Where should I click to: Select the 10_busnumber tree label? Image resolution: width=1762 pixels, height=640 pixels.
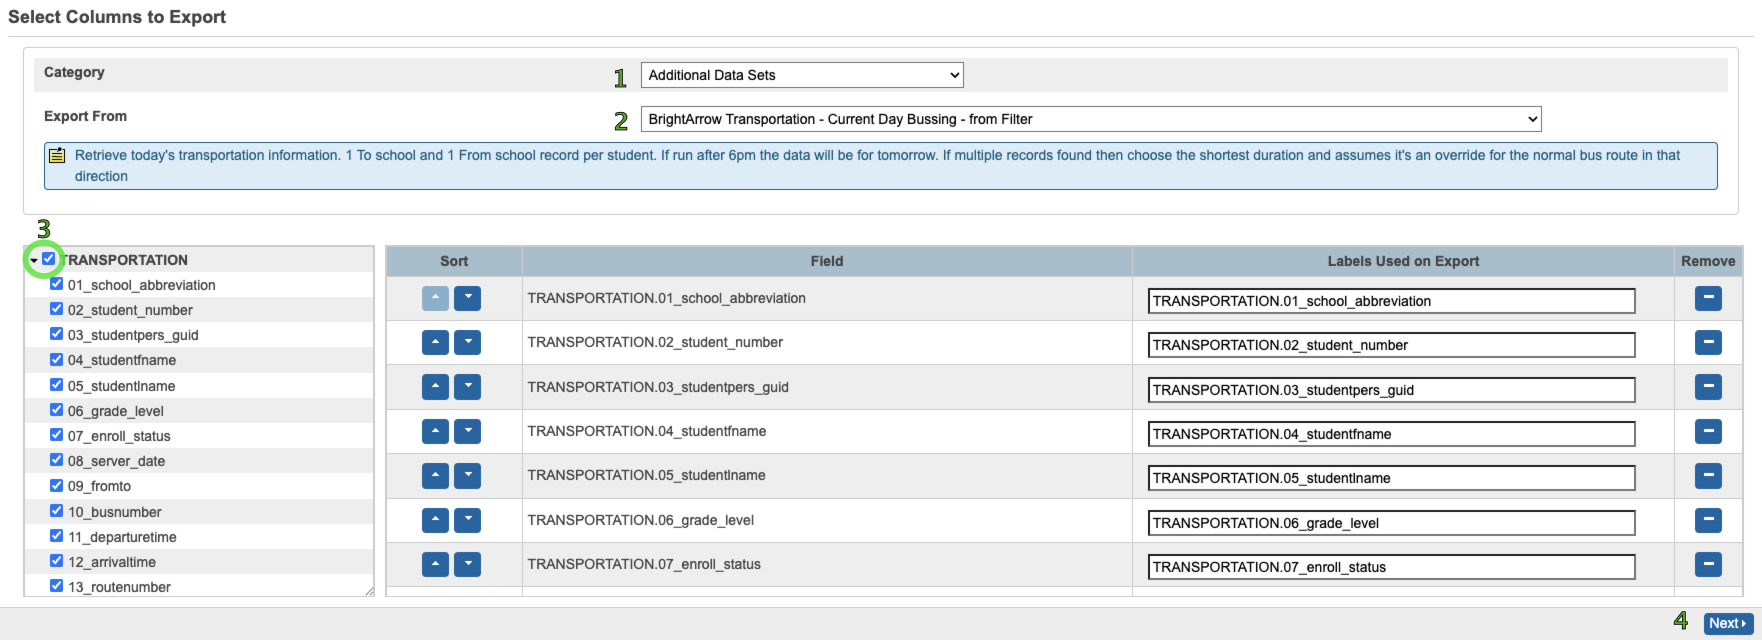(115, 512)
